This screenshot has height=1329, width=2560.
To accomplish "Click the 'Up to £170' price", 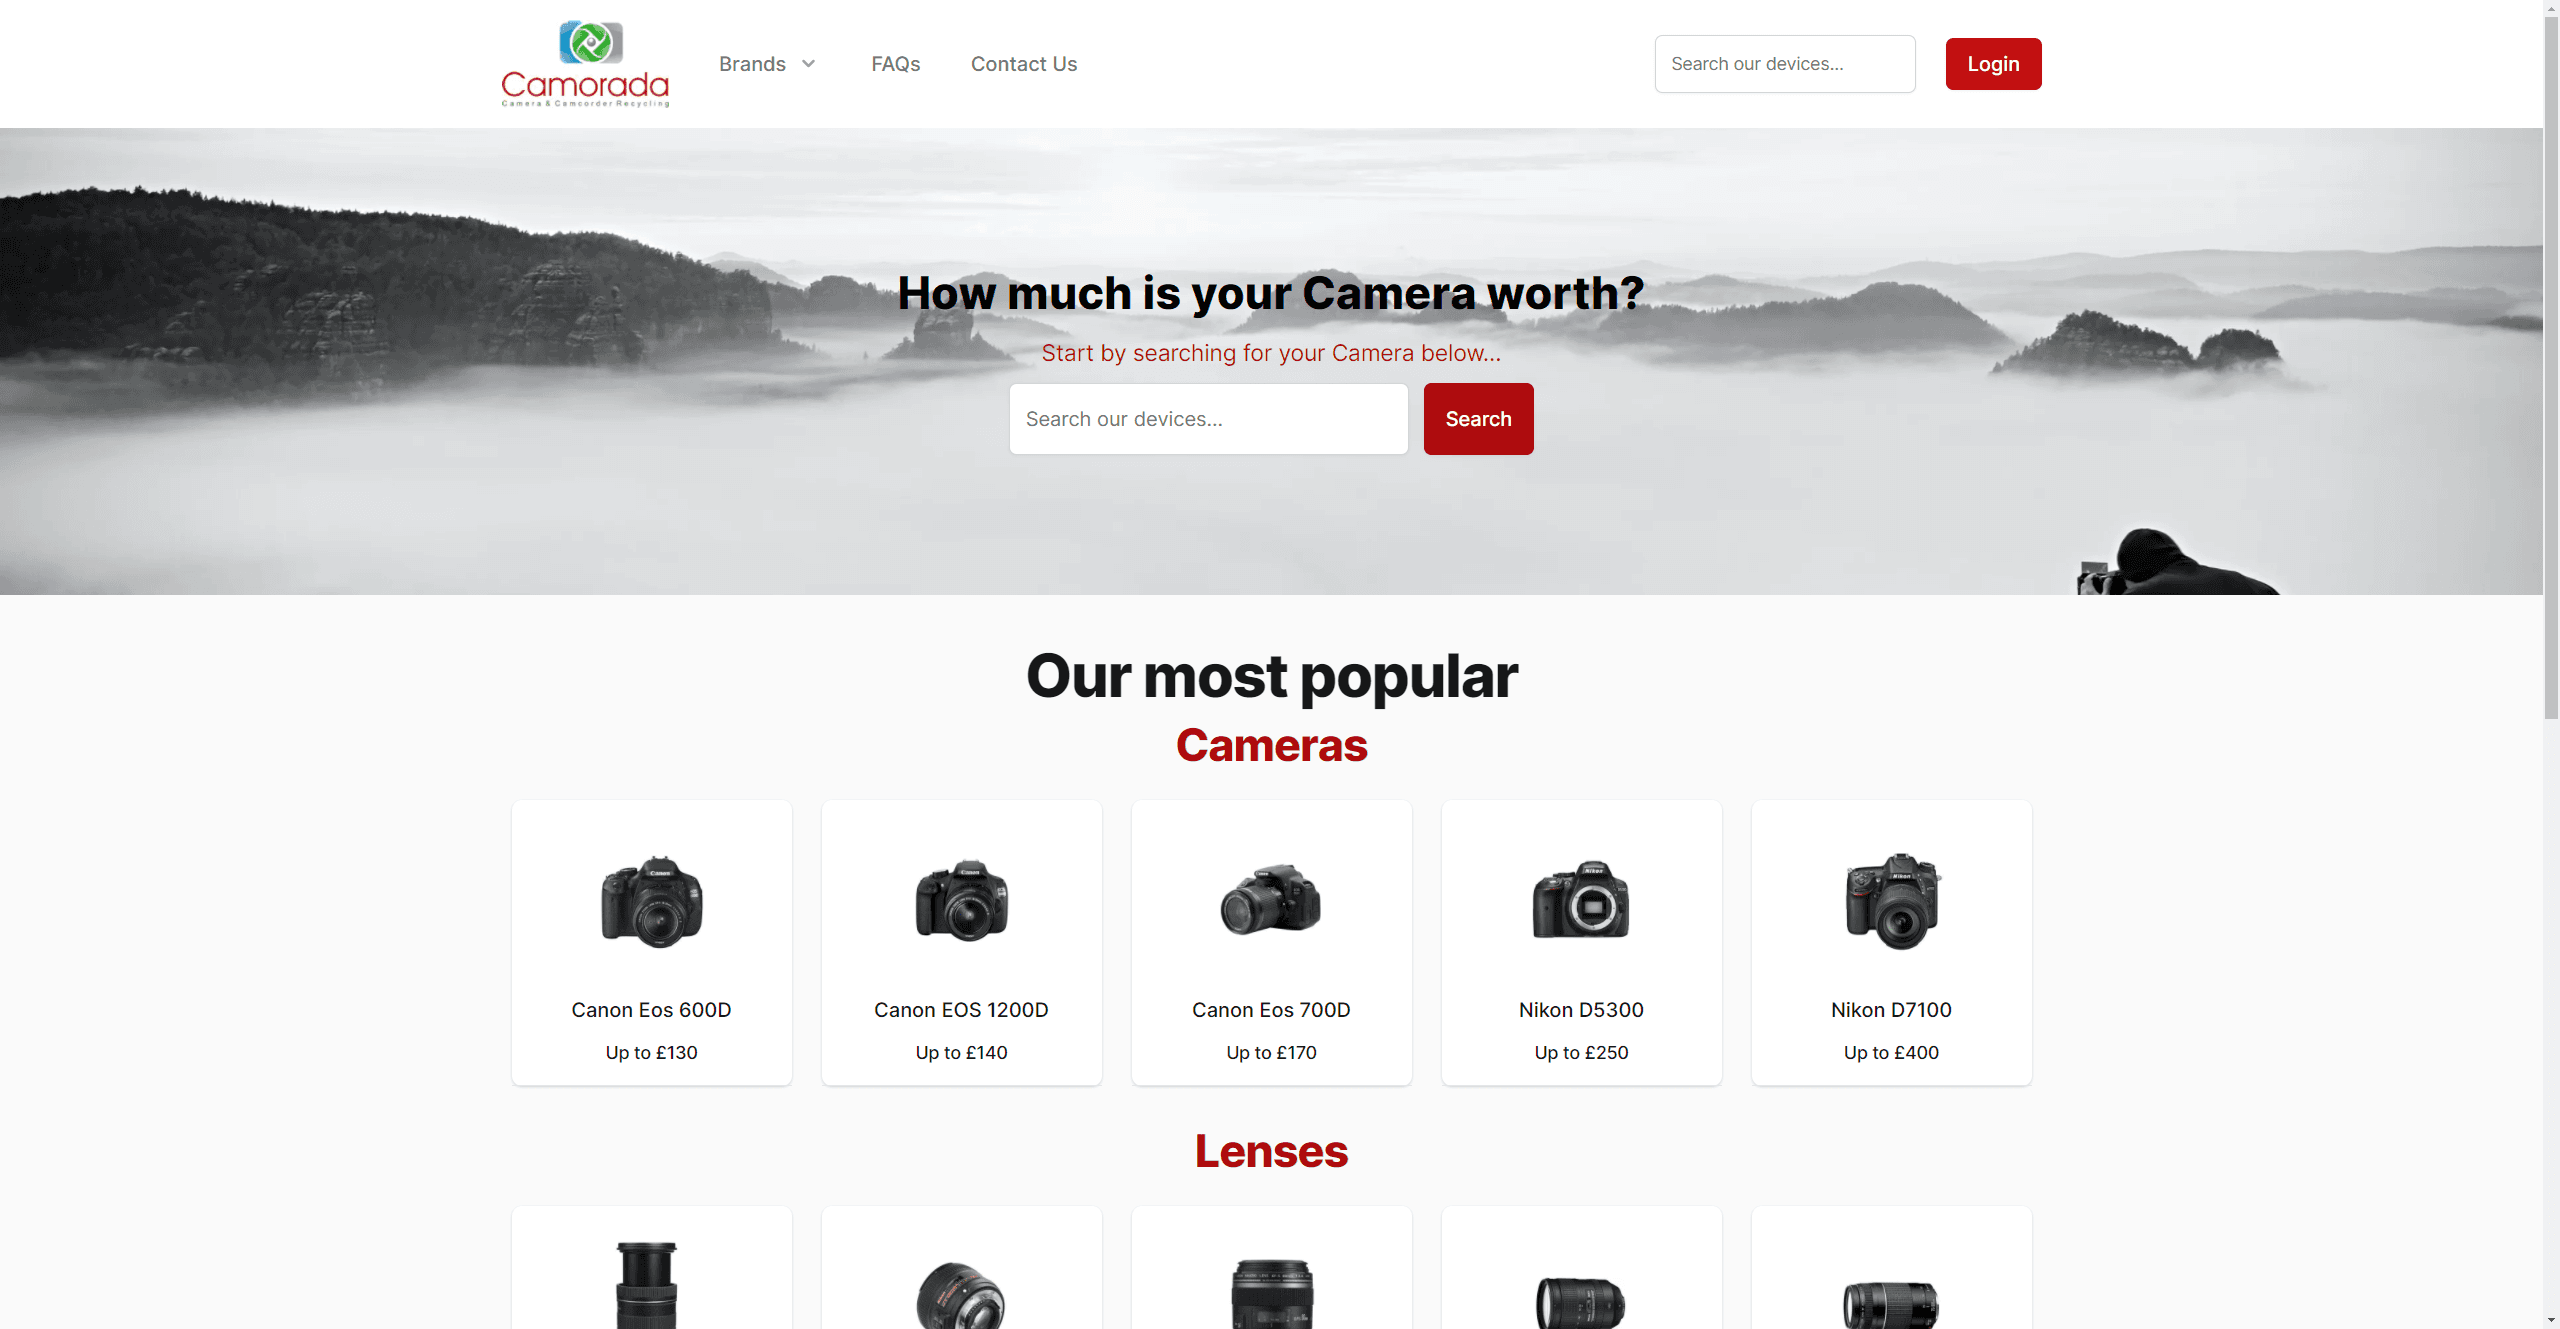I will (x=1271, y=1052).
